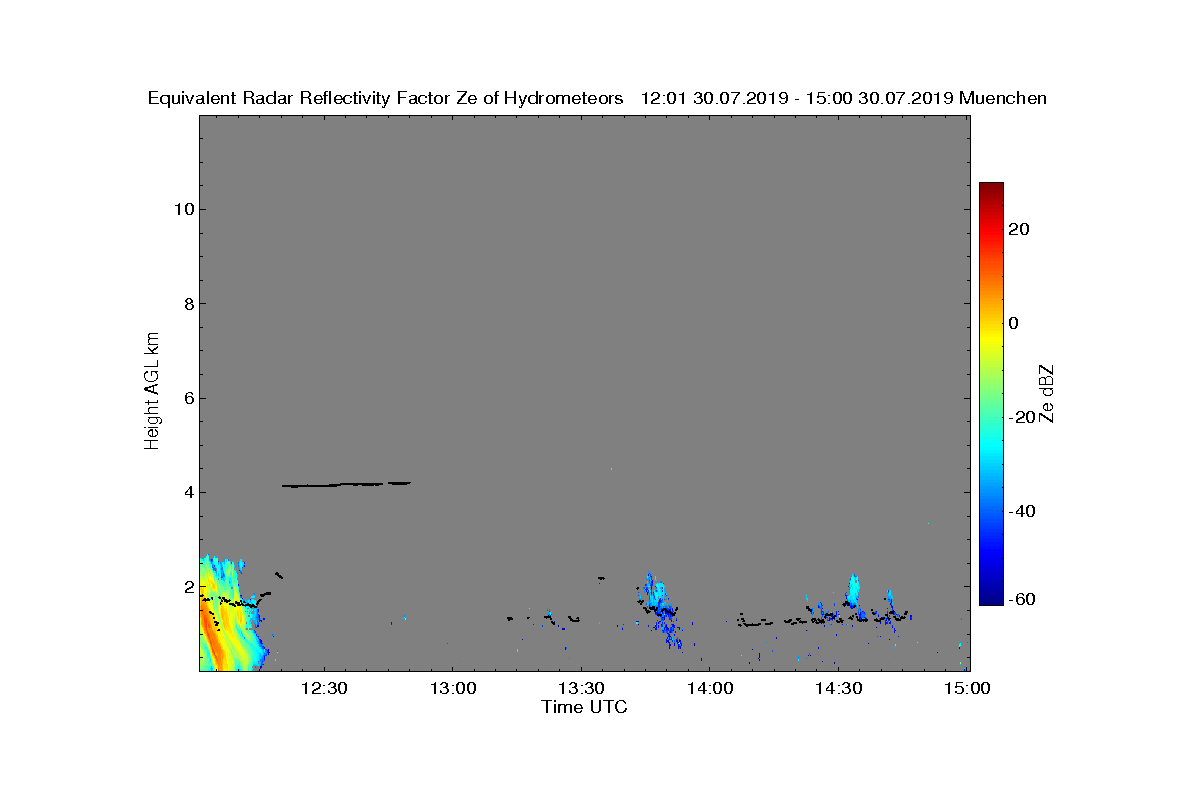Click the station name 'Muenchen' in title

(1003, 98)
